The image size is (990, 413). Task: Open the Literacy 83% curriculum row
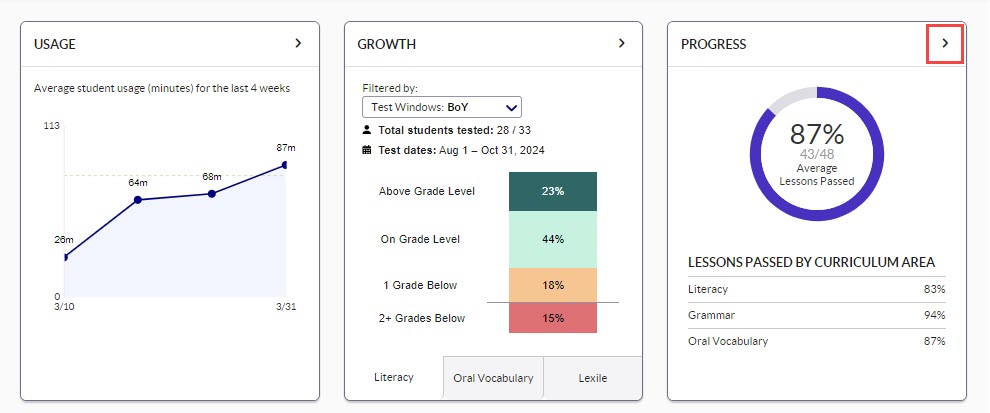click(x=816, y=289)
